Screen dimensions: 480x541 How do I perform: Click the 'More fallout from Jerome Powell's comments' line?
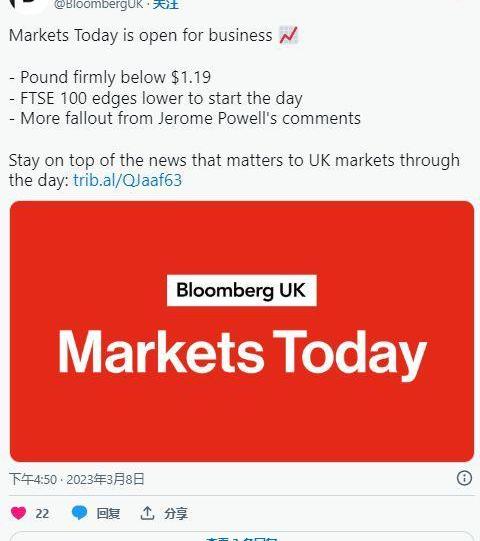[x=185, y=118]
